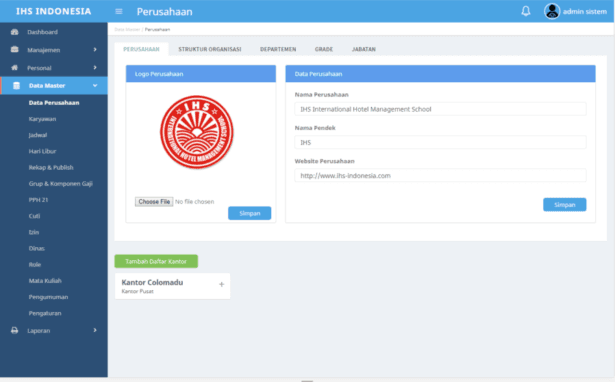Click the Laporan printer icon
Screen dimensions: 615x382
tap(15, 330)
